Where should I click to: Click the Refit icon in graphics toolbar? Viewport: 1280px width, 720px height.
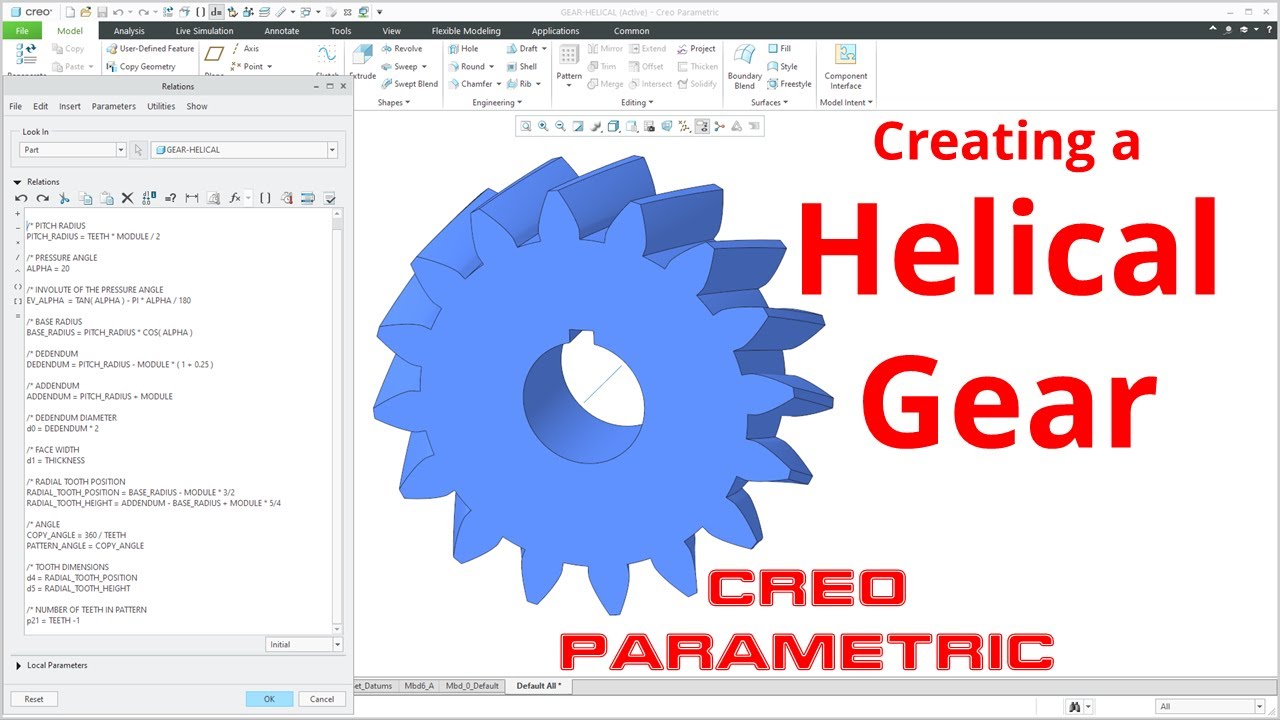point(526,126)
